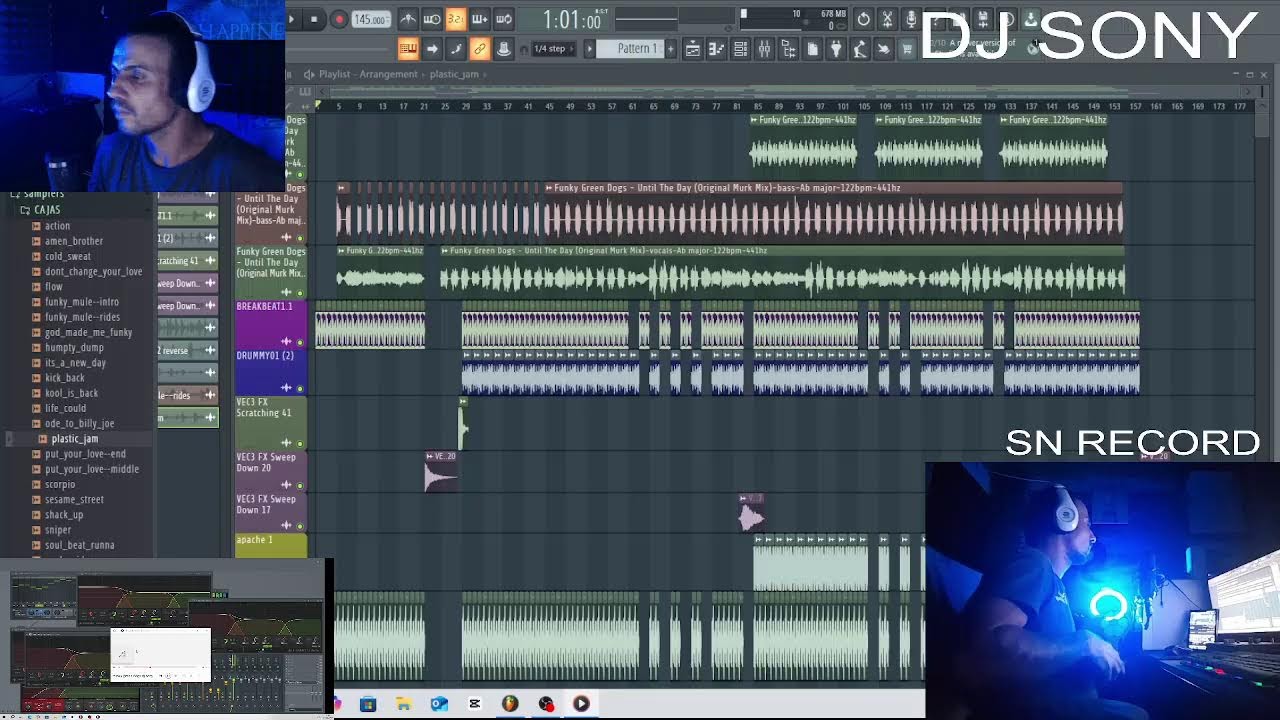The width and height of the screenshot is (1280, 720).
Task: Click the Stop playback button
Action: pos(314,19)
